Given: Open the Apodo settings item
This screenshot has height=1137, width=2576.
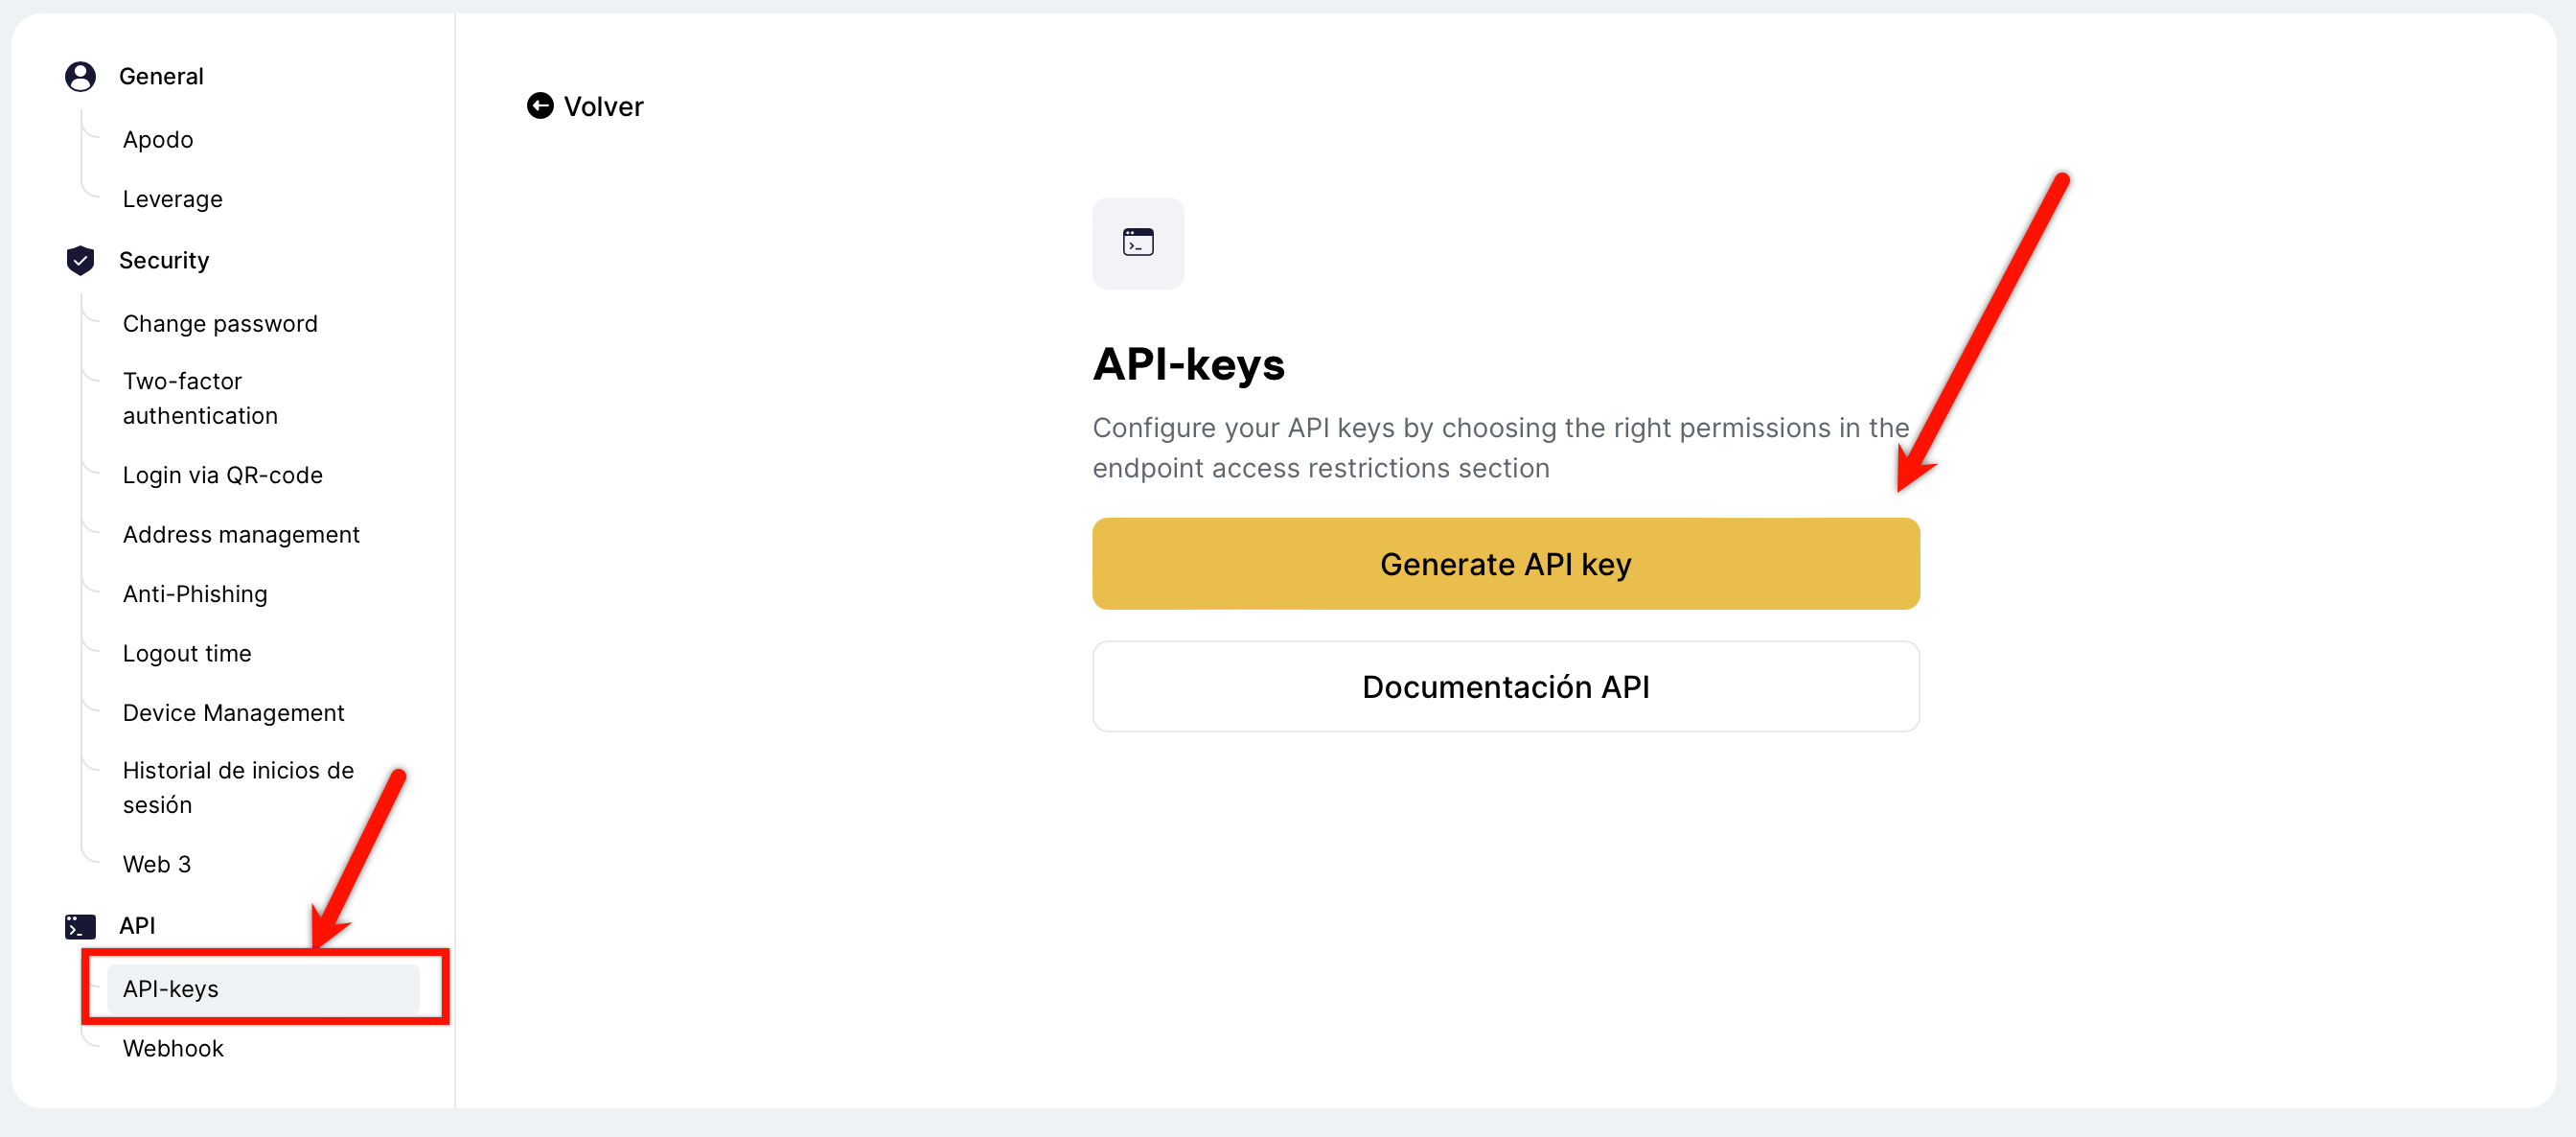Looking at the screenshot, I should click(x=158, y=140).
